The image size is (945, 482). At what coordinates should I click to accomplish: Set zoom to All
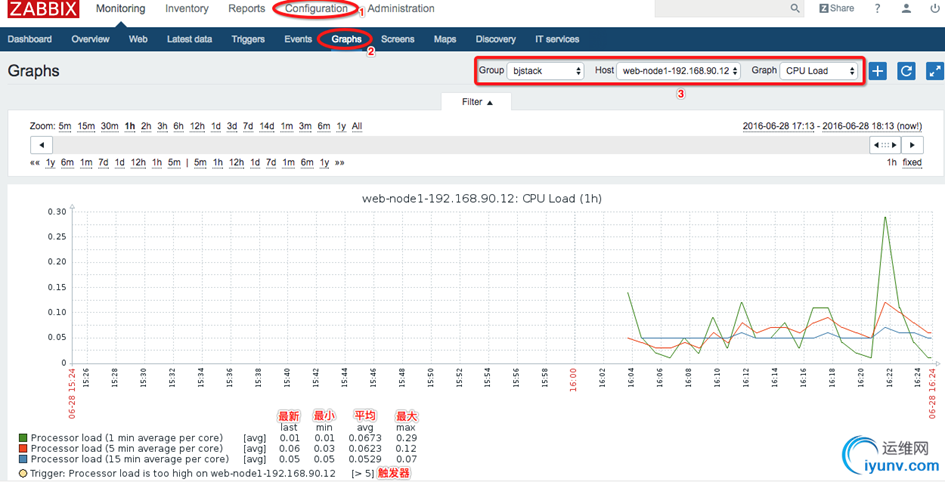357,127
